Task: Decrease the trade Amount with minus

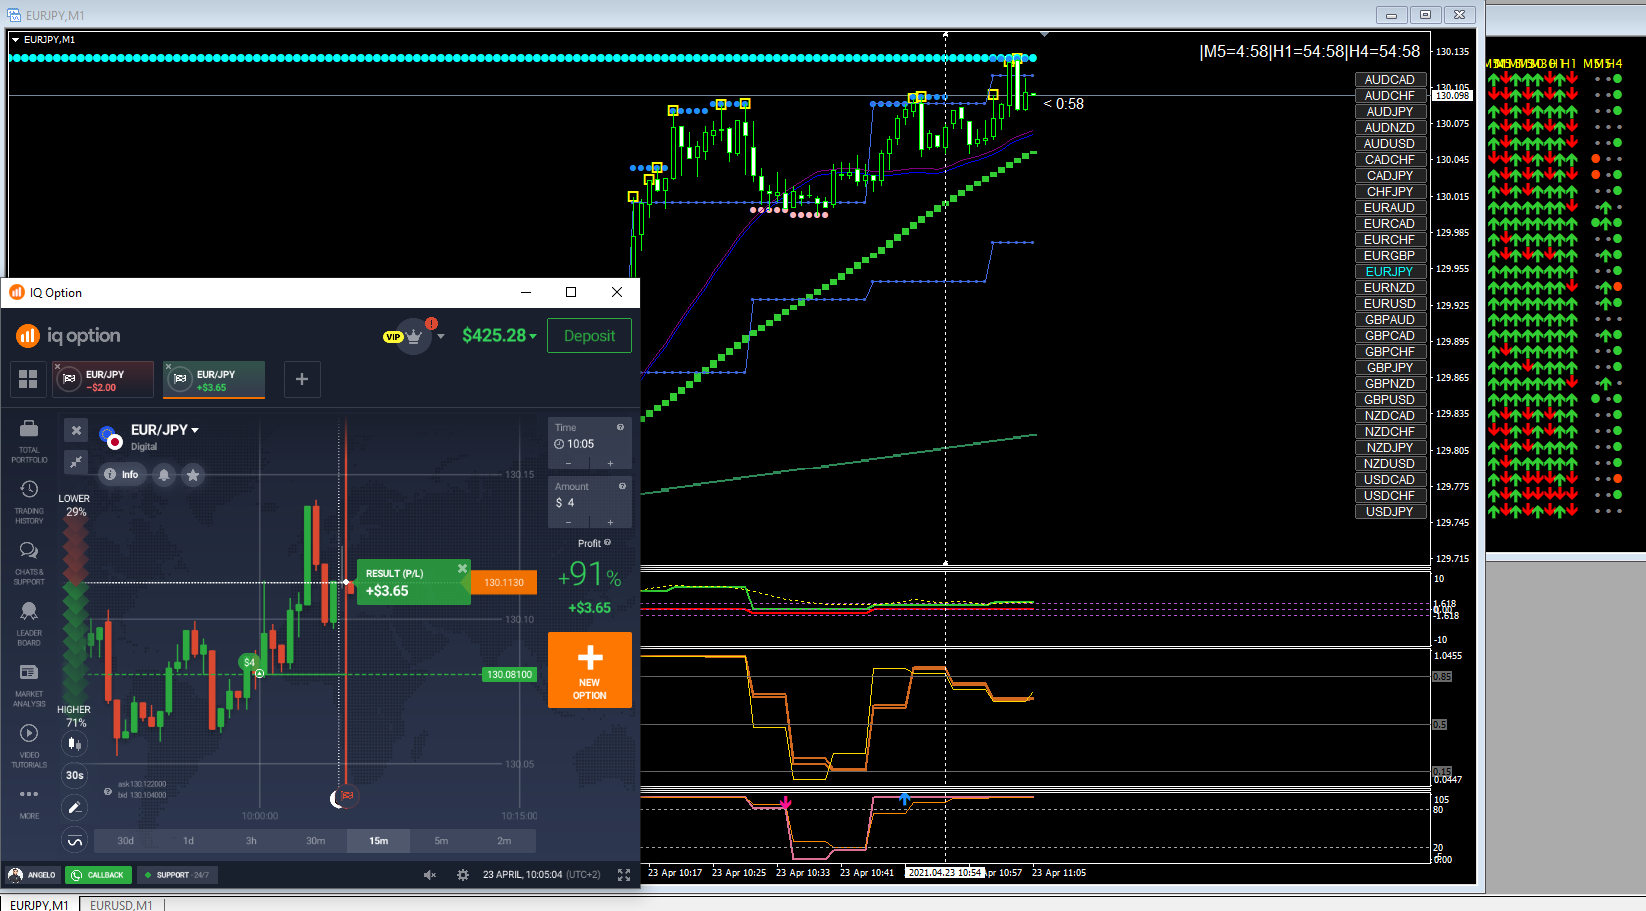Action: 569,522
